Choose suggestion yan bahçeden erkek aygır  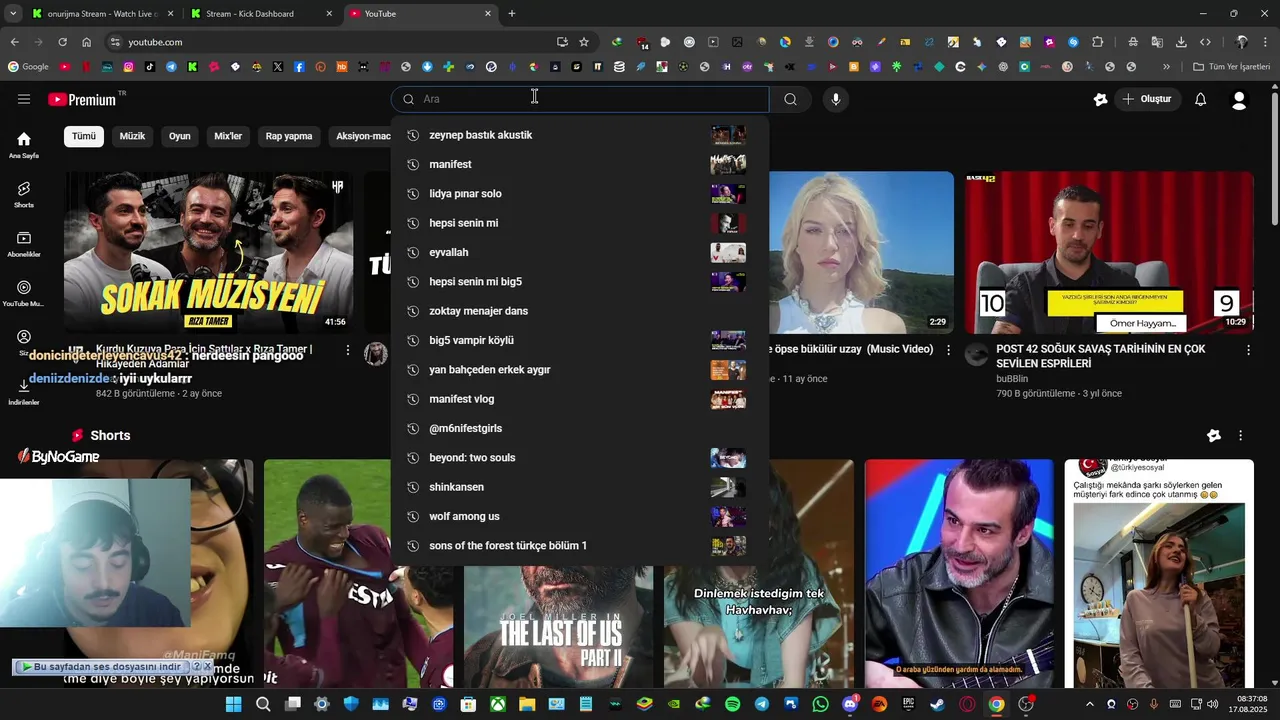(x=580, y=370)
